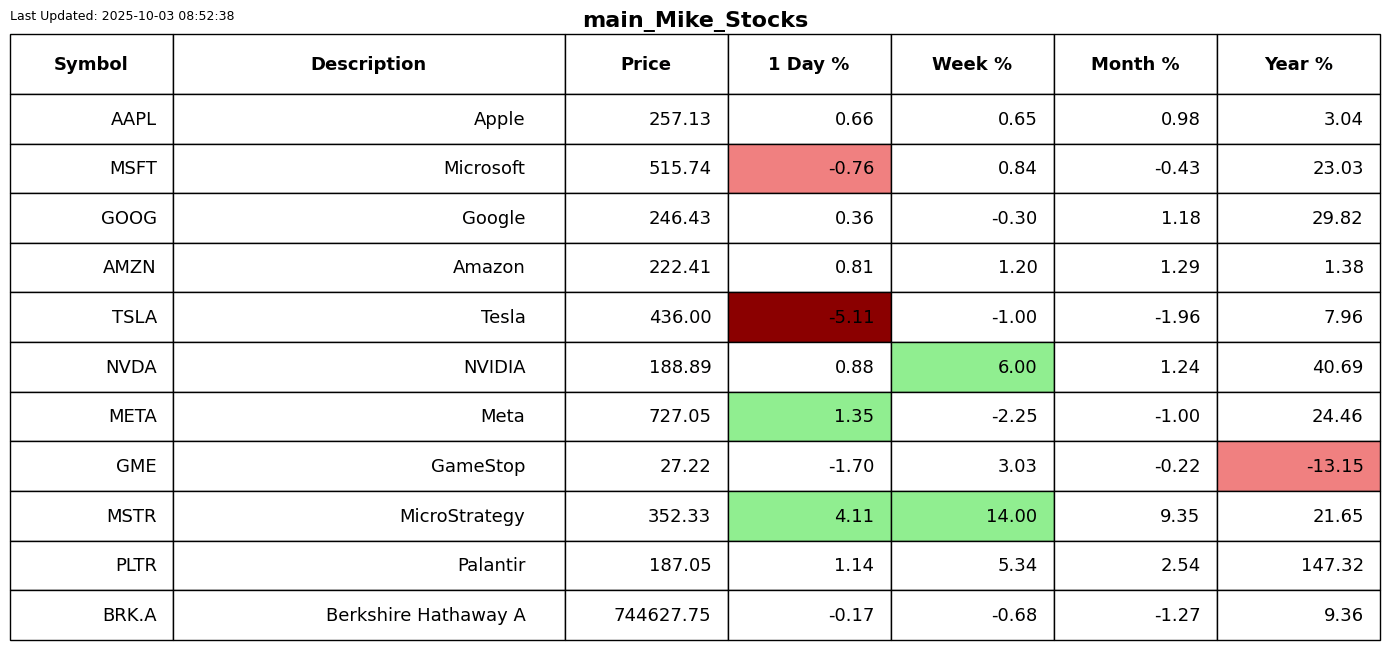1390x650 pixels.
Task: Select the AAPL symbol cell
Action: tap(91, 119)
